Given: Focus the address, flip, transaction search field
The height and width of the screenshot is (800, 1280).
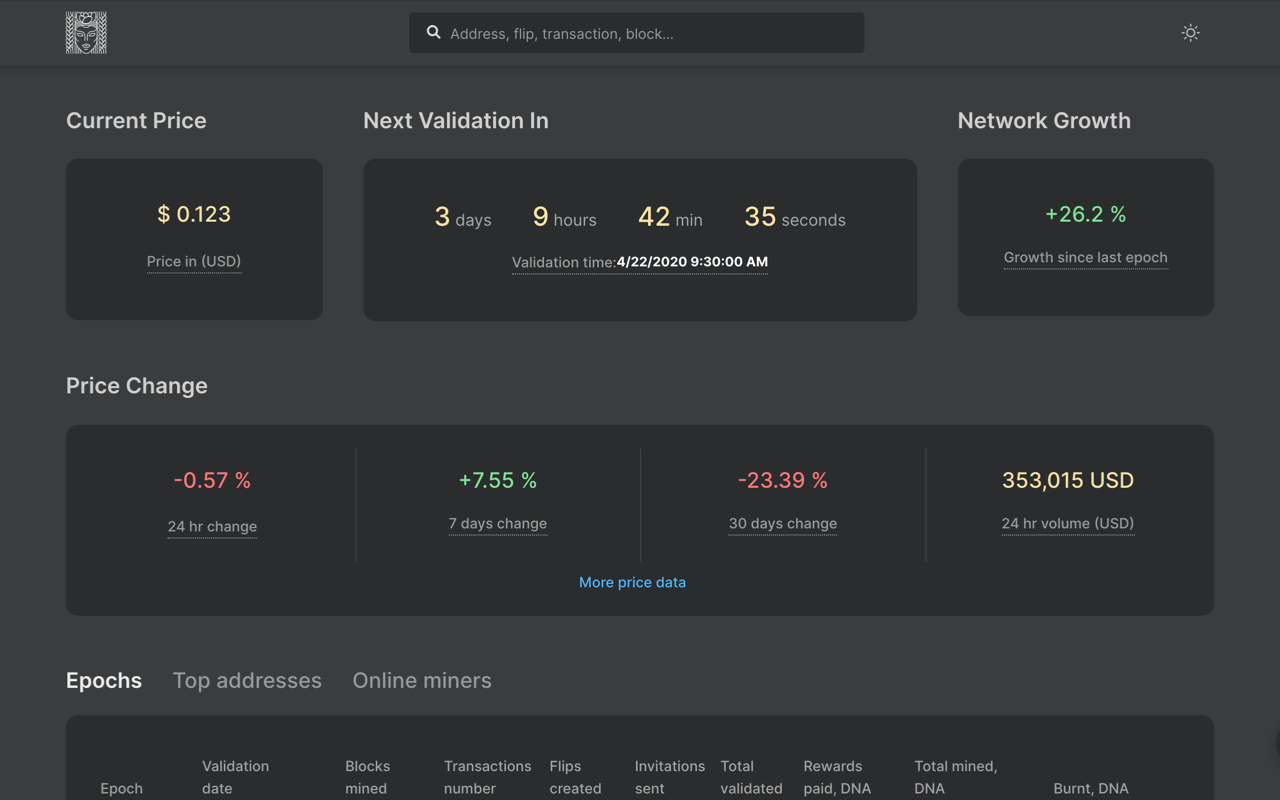Looking at the screenshot, I should 650,33.
